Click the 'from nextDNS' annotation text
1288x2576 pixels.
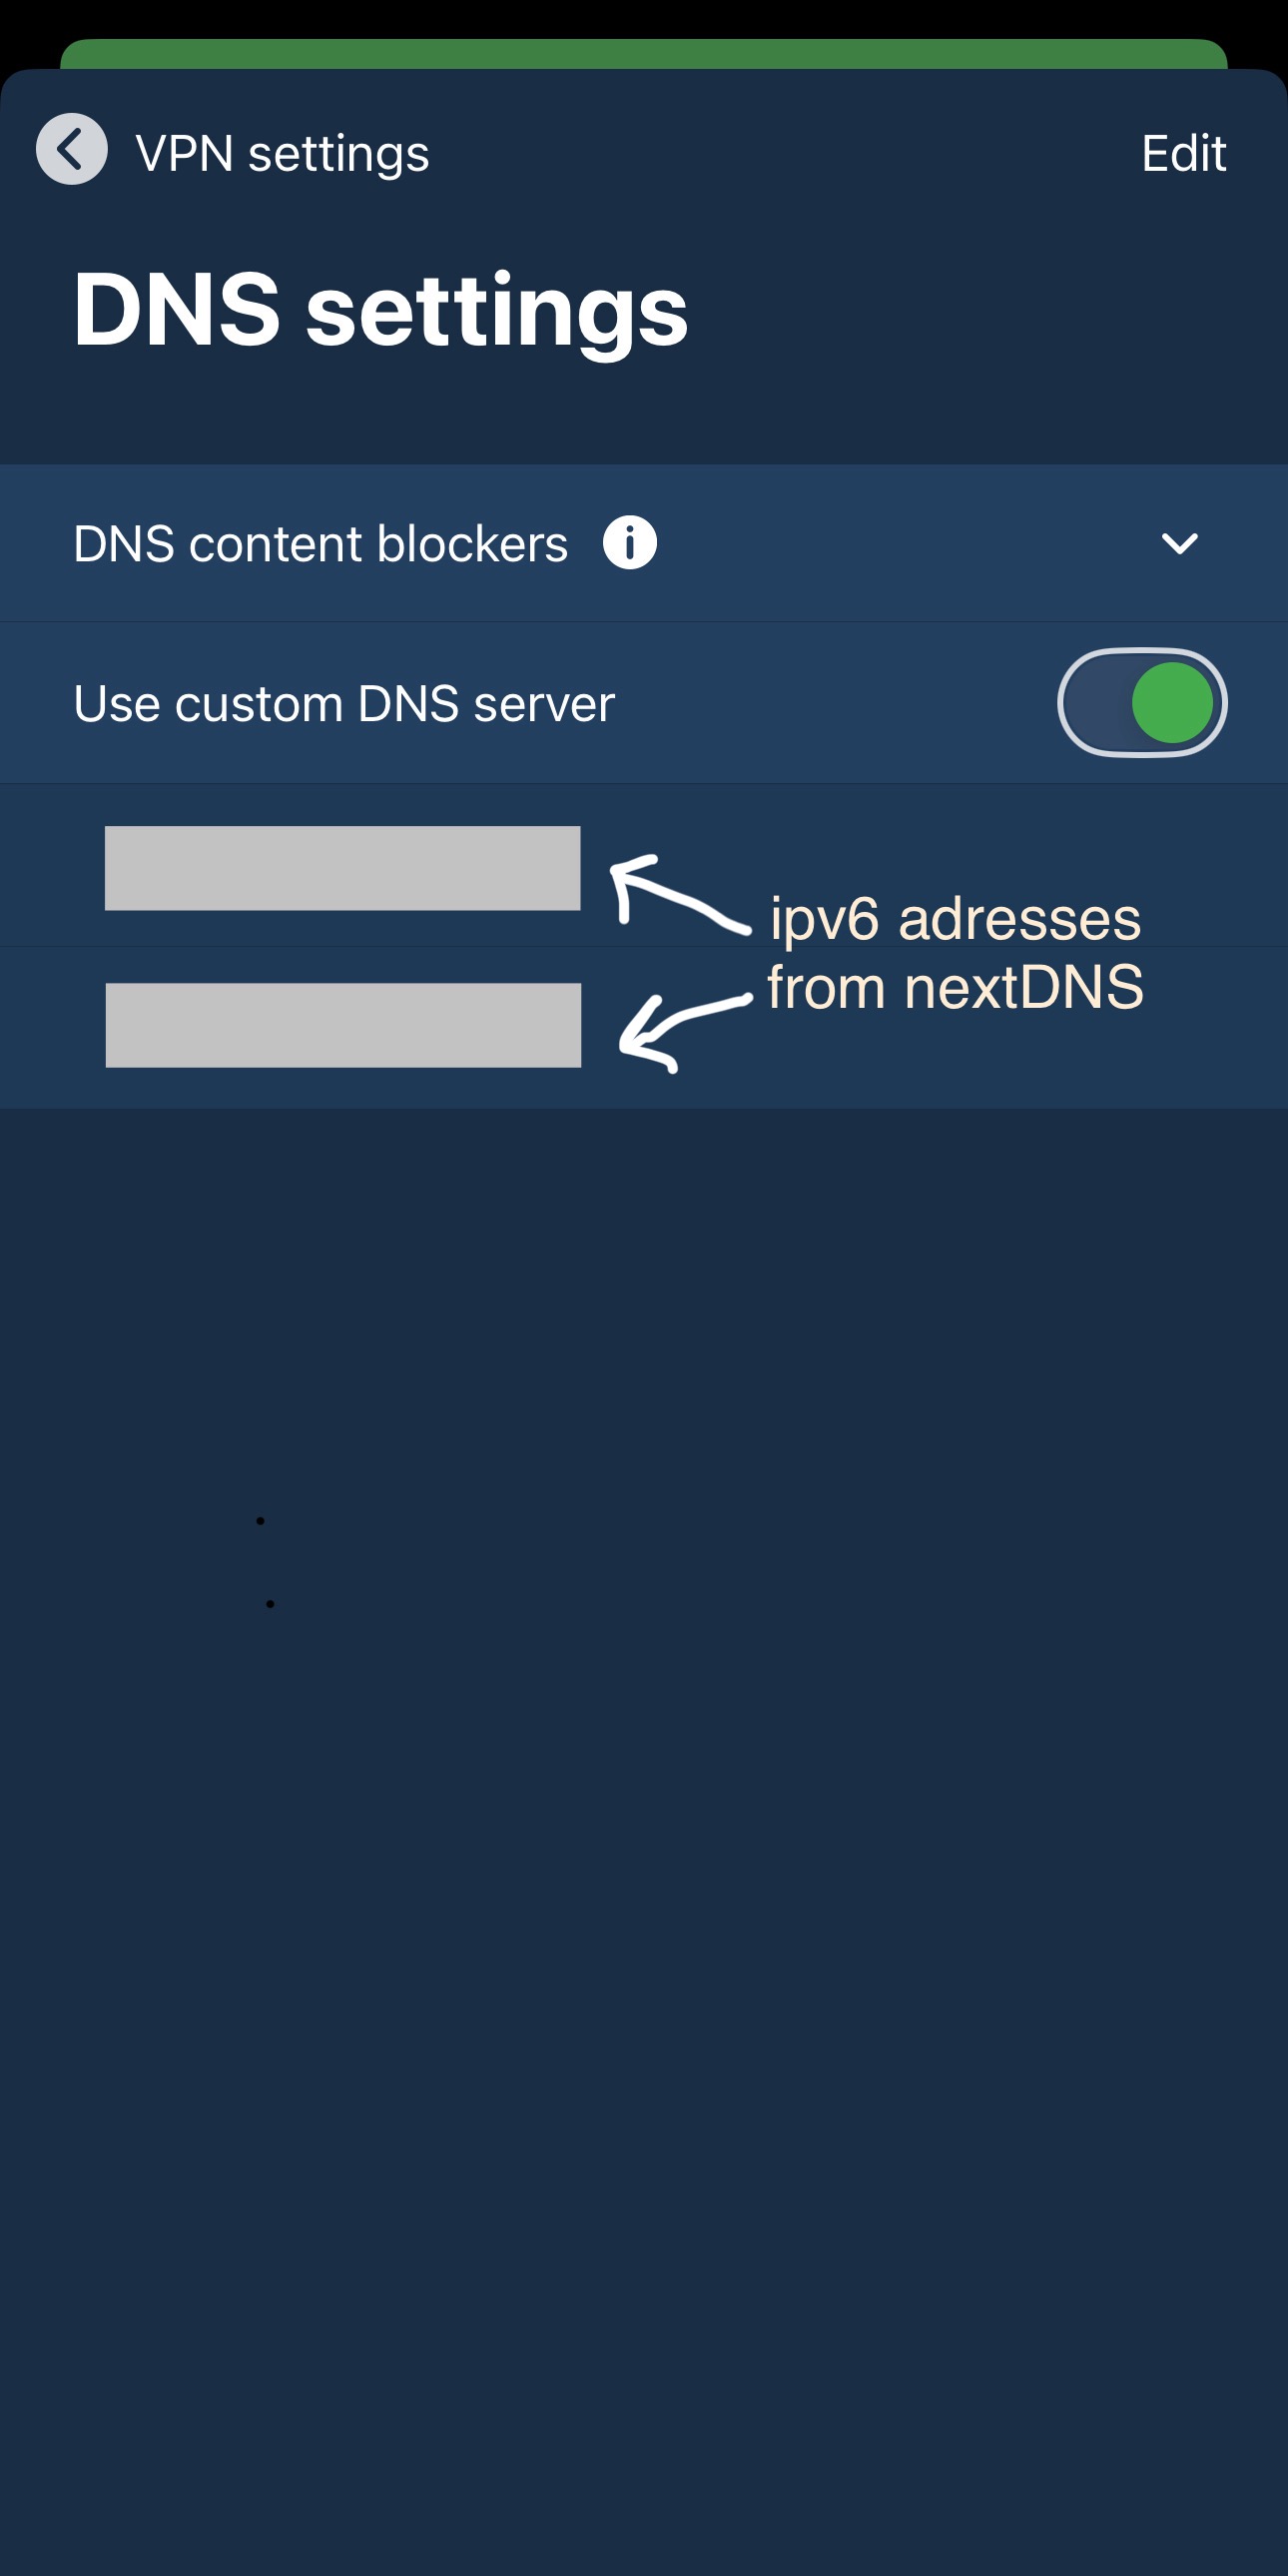(x=955, y=988)
